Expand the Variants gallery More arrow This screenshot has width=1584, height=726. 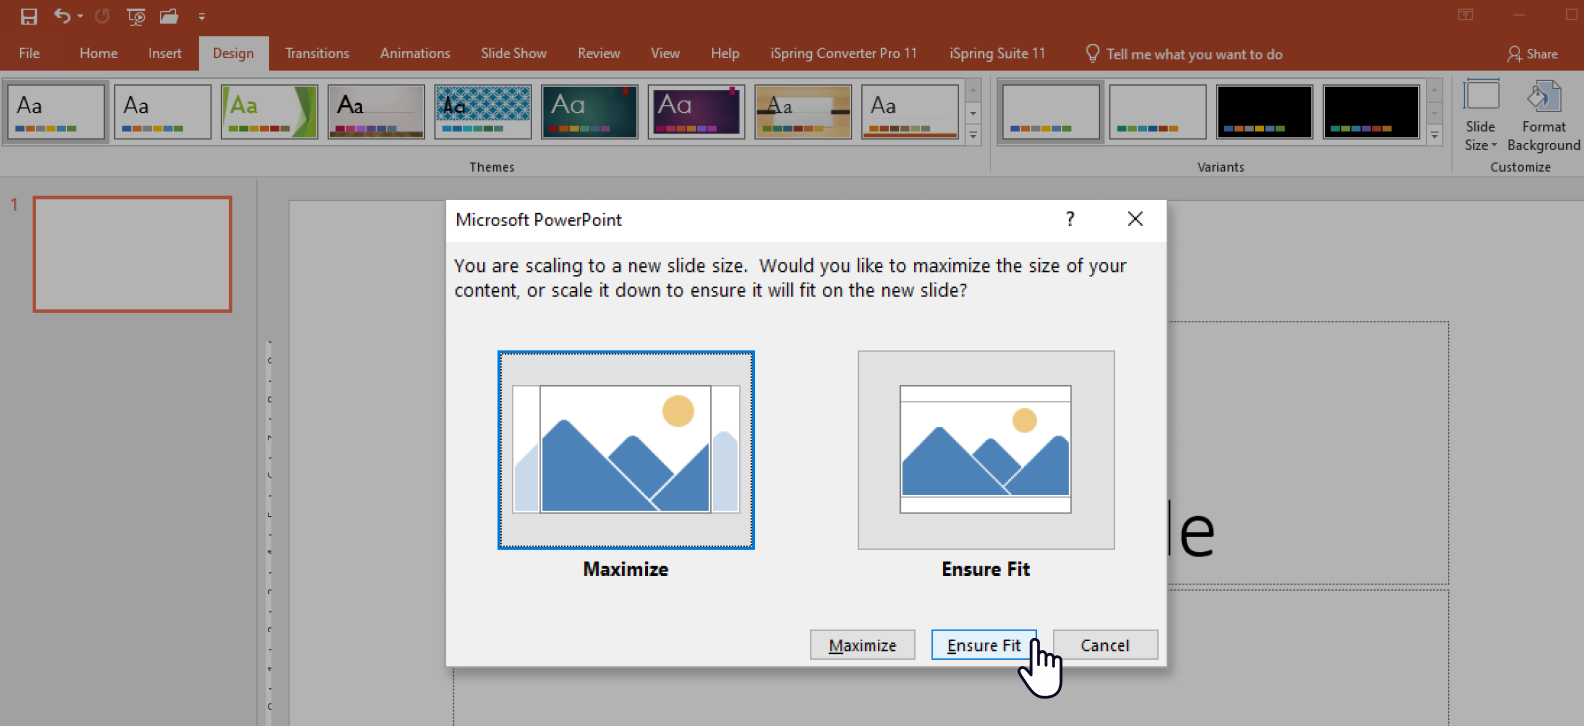pos(1435,135)
